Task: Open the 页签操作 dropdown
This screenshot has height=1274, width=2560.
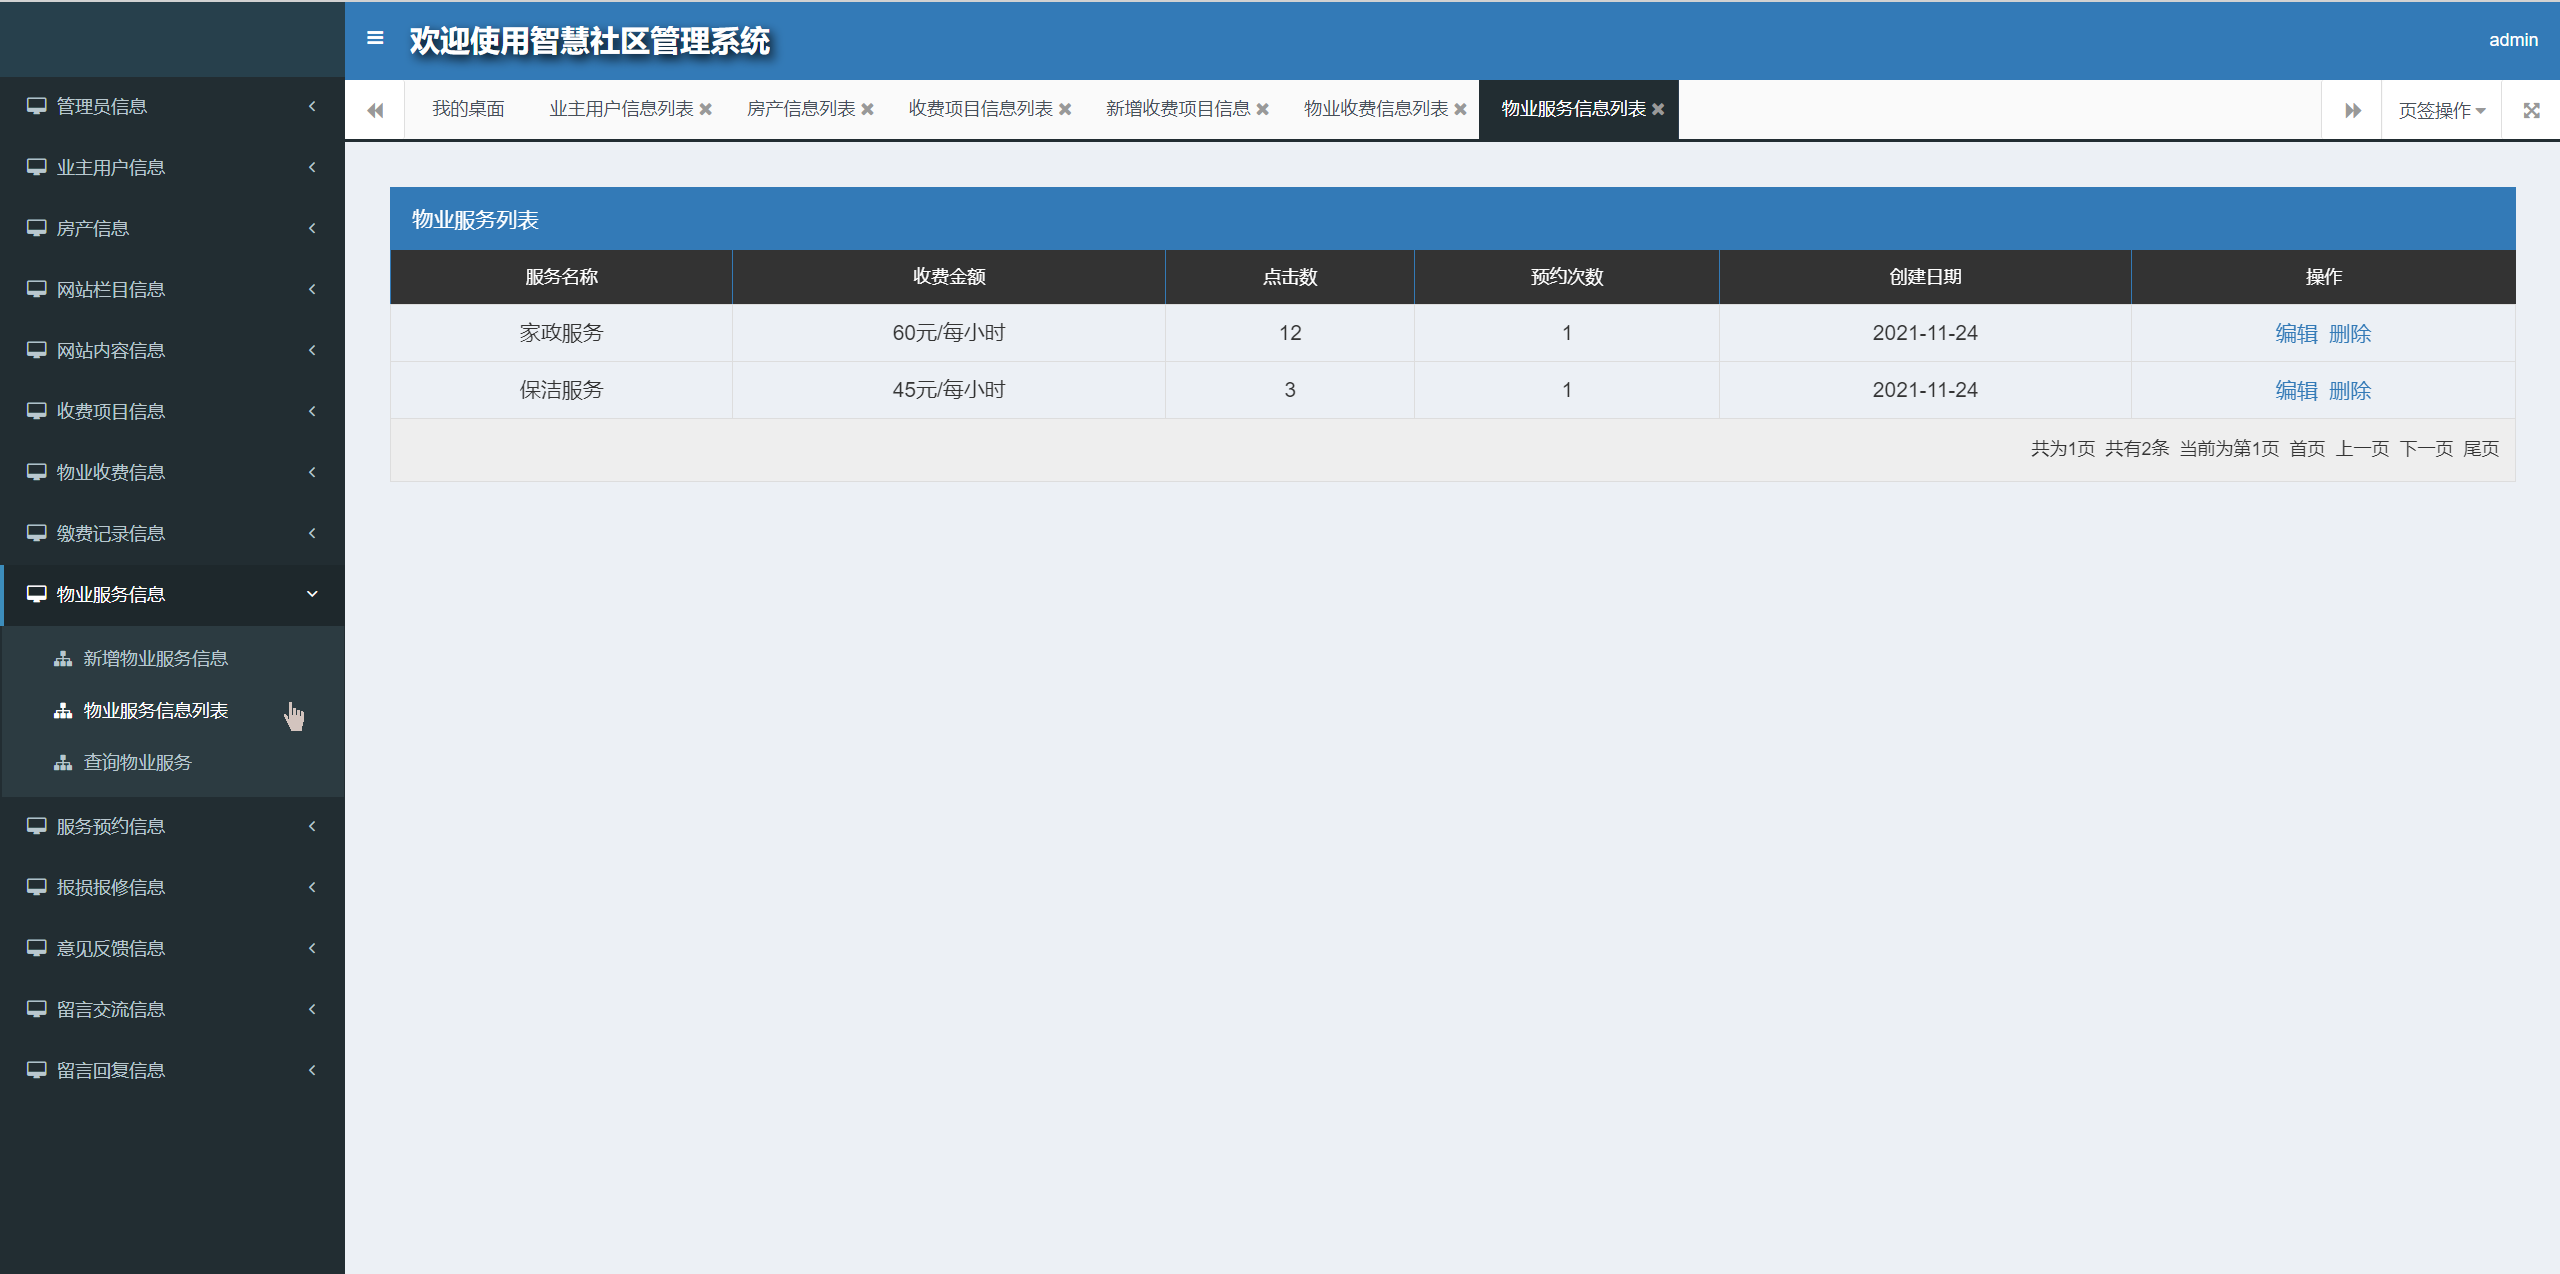Action: click(2441, 110)
